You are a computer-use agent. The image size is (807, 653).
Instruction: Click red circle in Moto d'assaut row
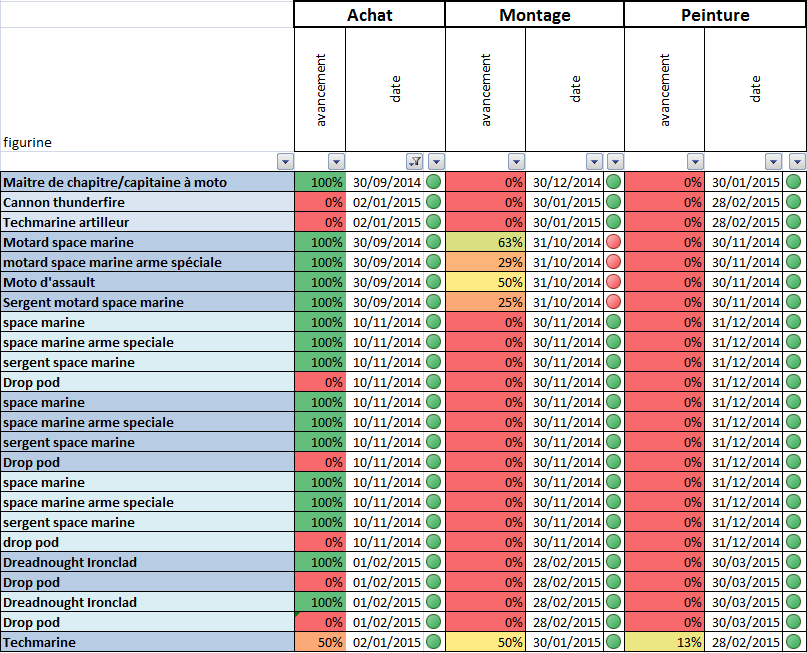coord(613,282)
